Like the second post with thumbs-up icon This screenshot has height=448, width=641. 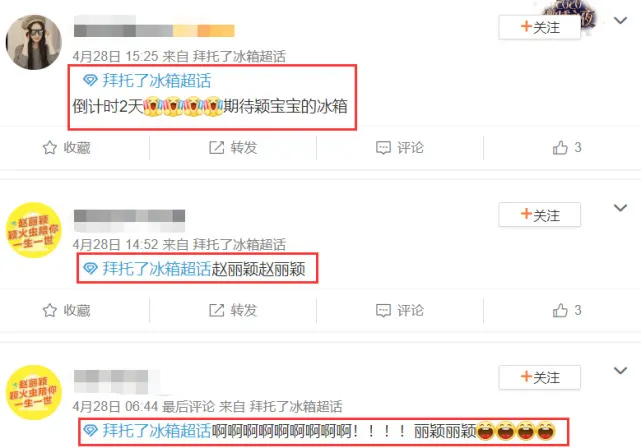click(x=560, y=310)
